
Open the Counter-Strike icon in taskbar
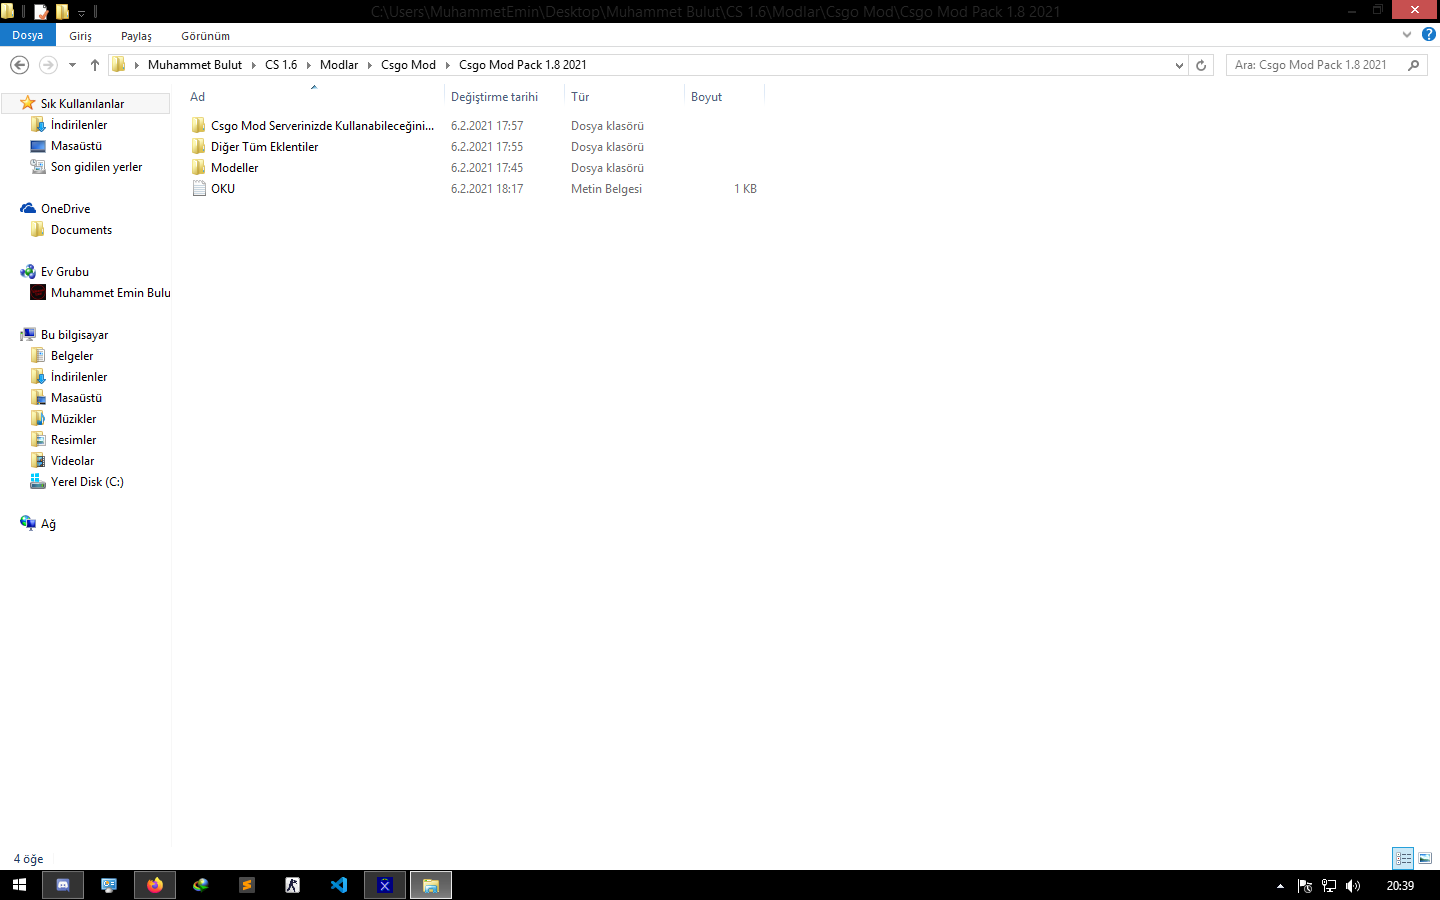[293, 885]
